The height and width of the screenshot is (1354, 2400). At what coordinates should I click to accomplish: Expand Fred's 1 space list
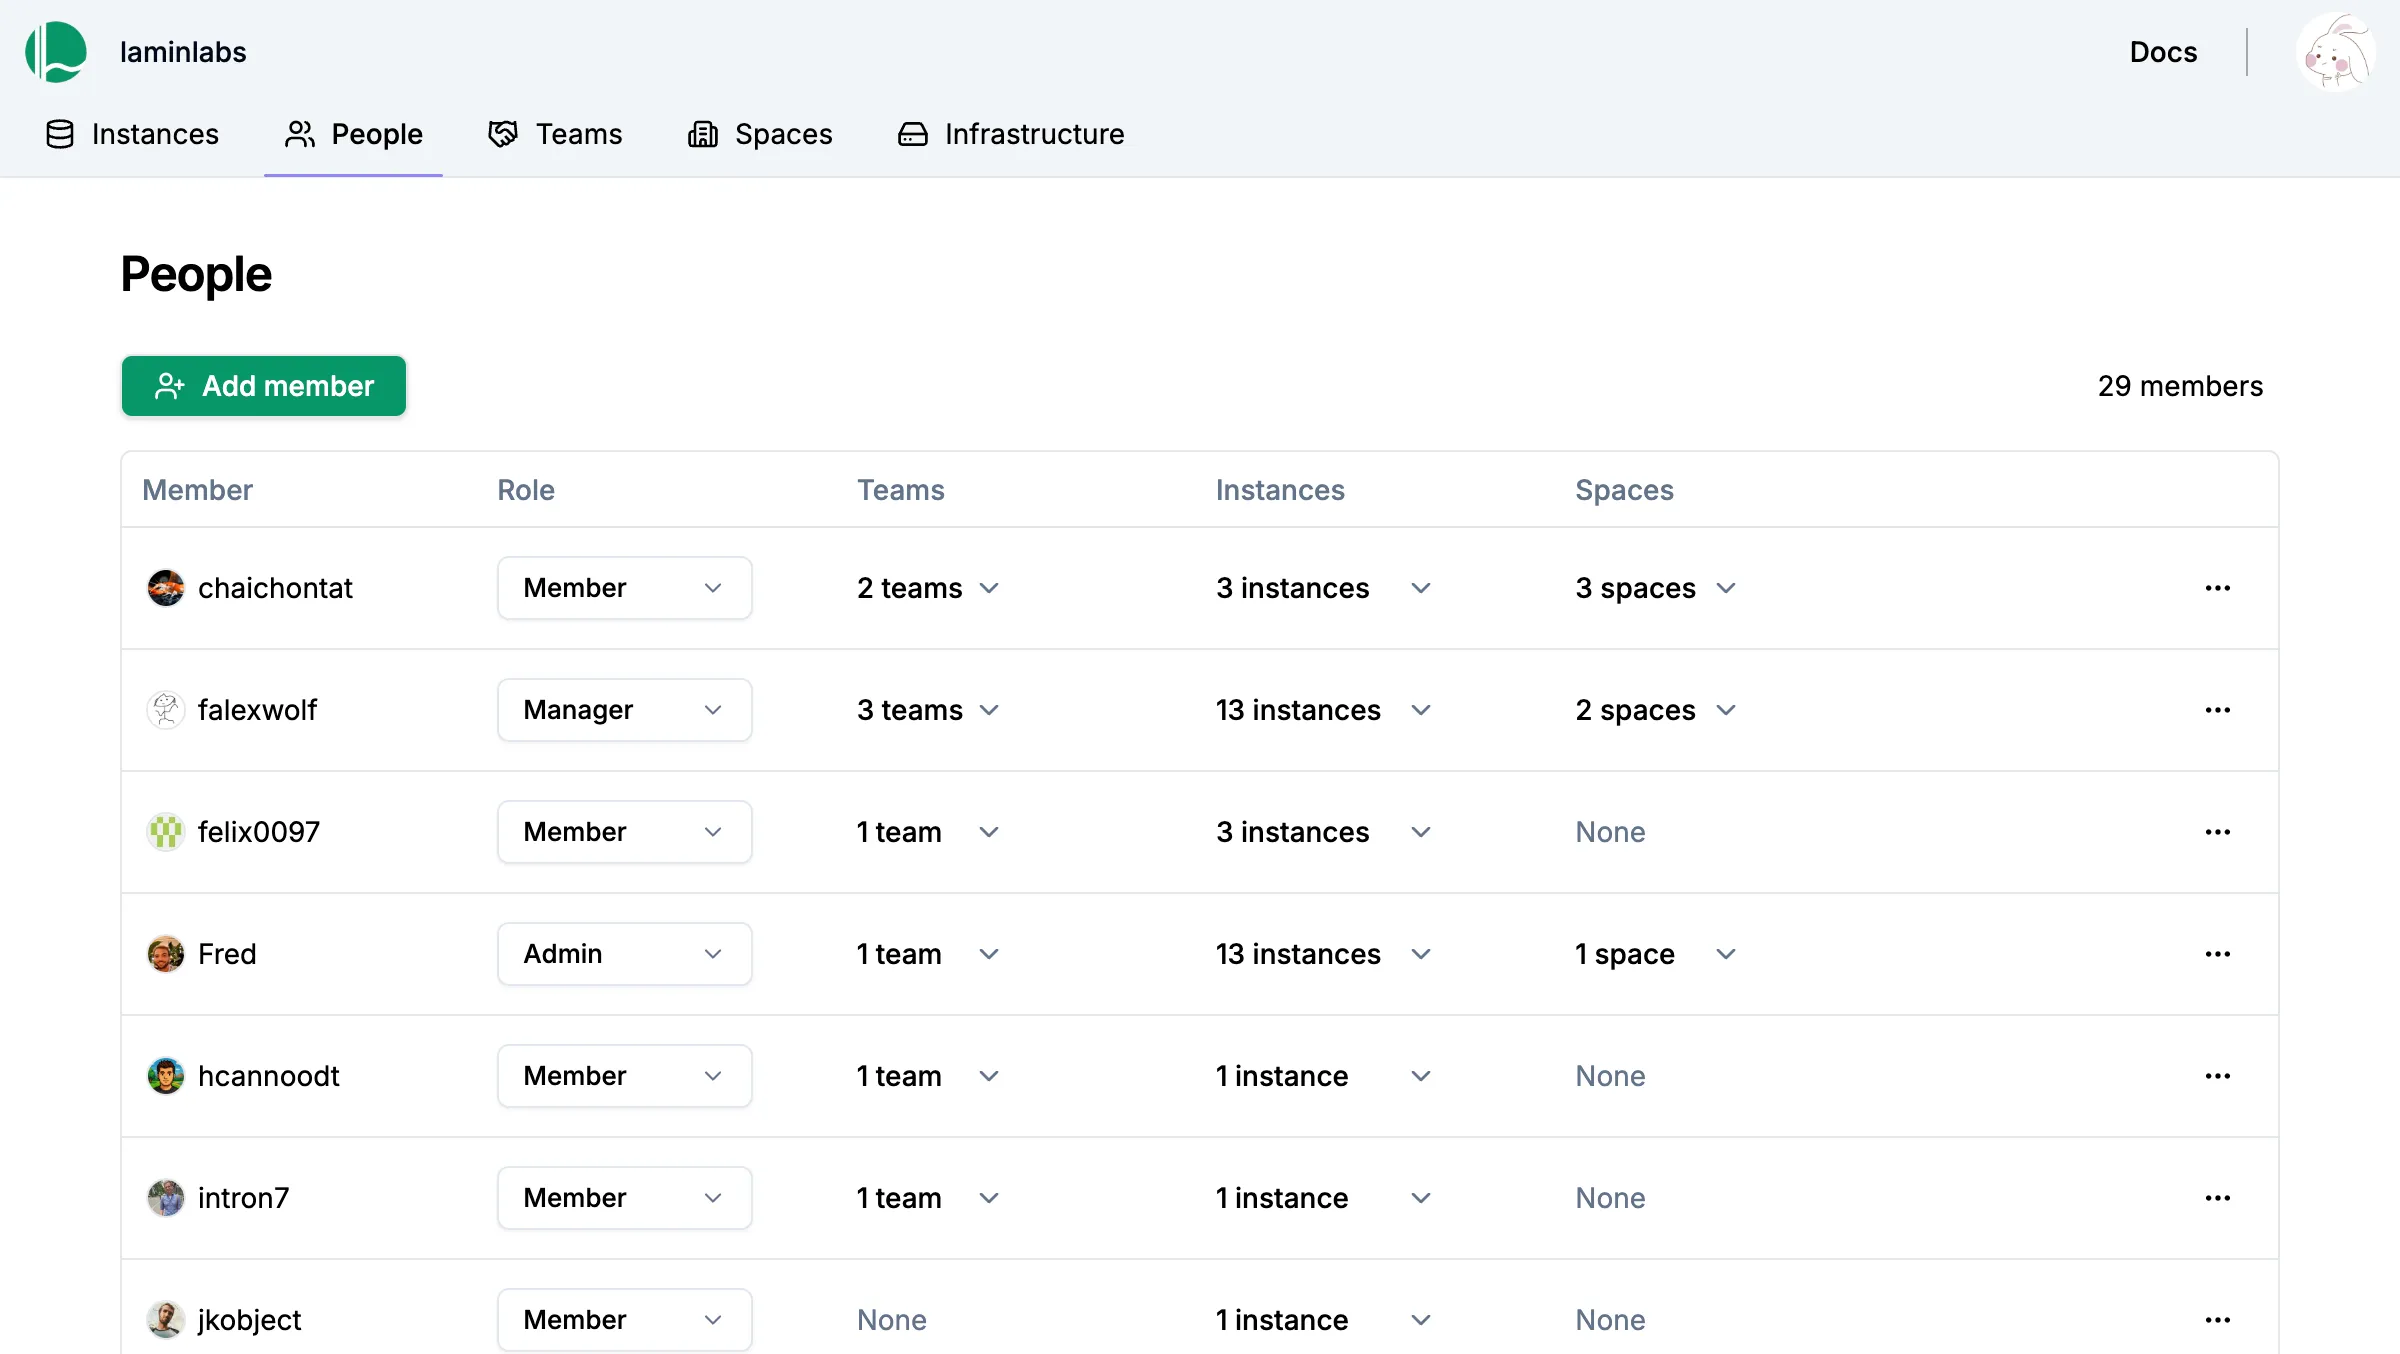(1654, 954)
